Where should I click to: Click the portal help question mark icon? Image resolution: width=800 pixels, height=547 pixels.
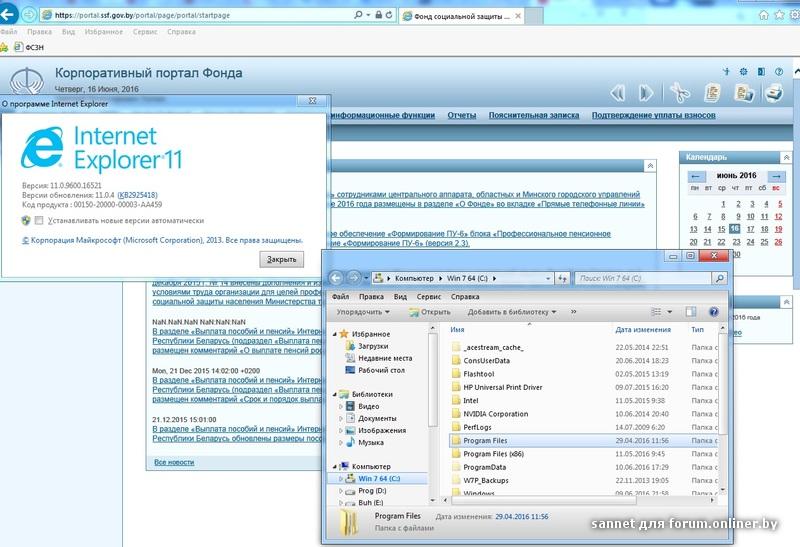(779, 72)
